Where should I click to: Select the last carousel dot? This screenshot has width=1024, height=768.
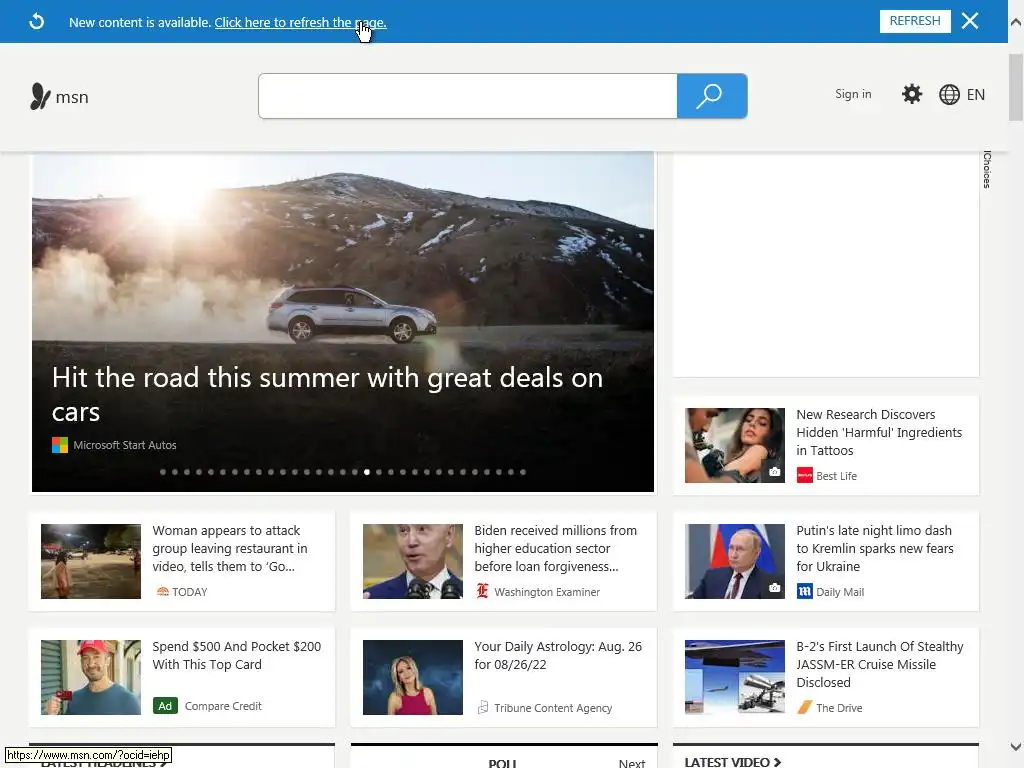(x=522, y=472)
